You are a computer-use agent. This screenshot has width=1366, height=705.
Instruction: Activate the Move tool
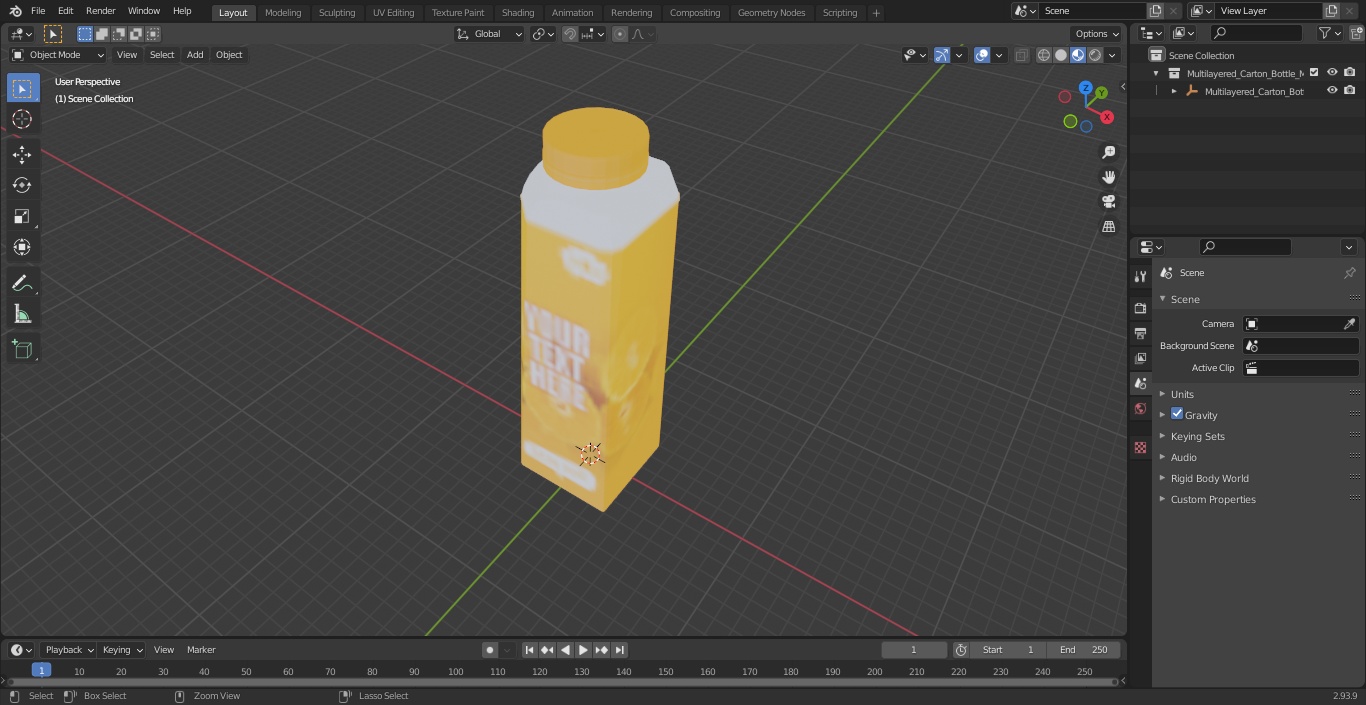point(22,154)
